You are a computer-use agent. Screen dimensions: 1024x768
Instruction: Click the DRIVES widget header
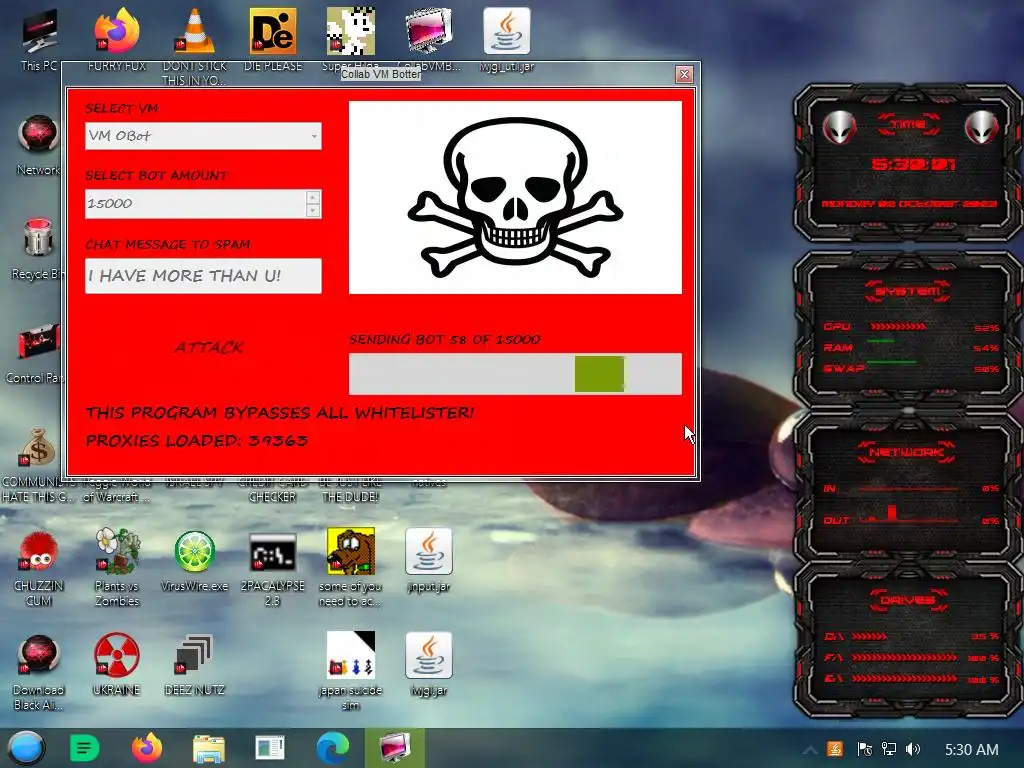pos(908,600)
